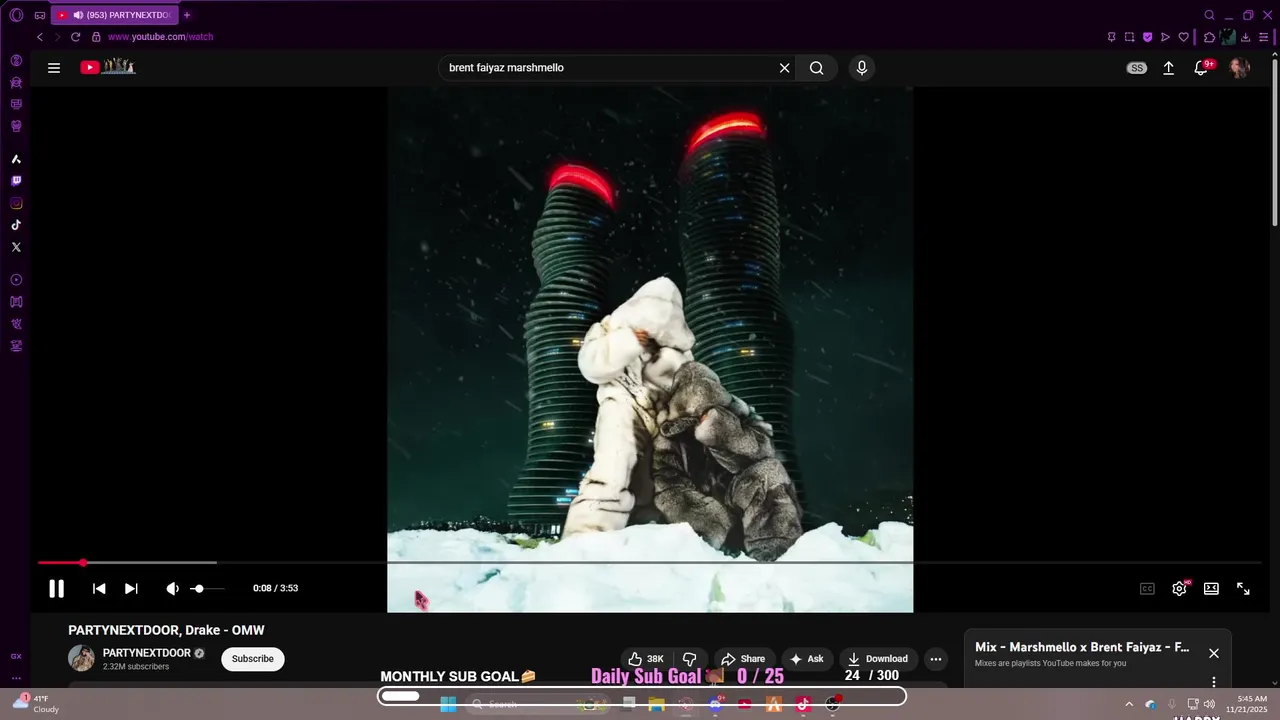Viewport: 1280px width, 720px height.
Task: Click the Ask button
Action: click(x=807, y=659)
